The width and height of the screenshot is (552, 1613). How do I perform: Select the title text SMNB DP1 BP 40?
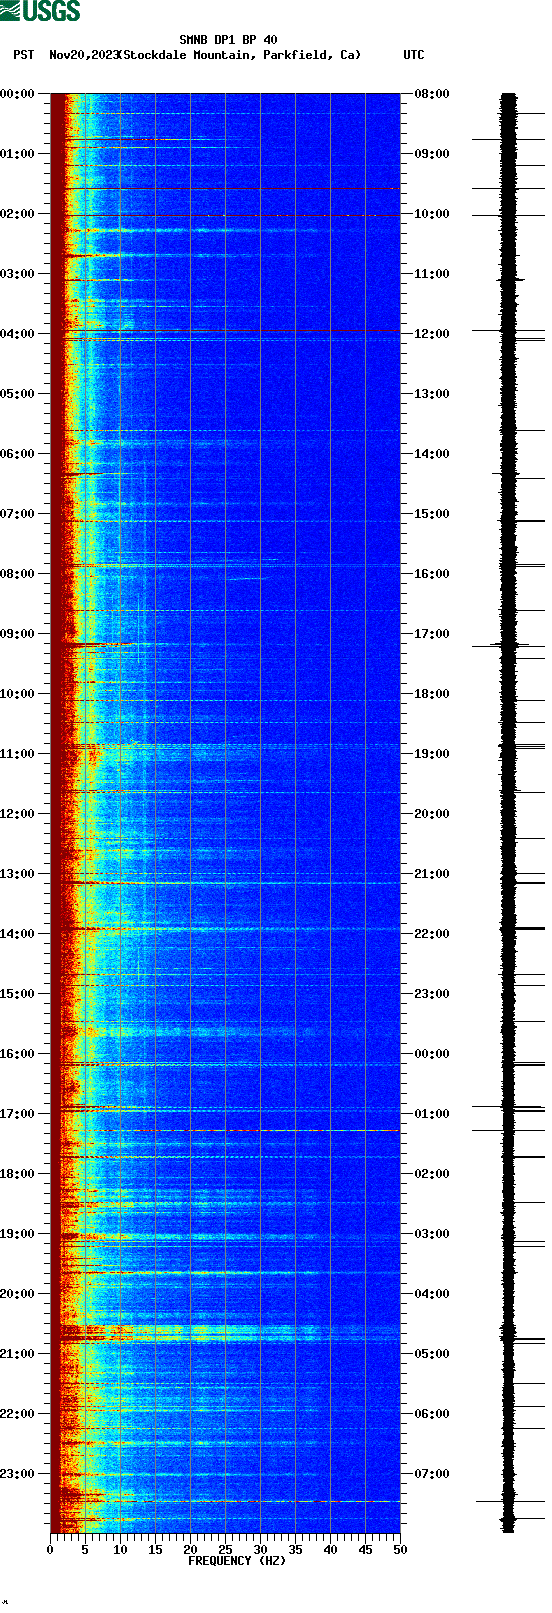click(228, 41)
